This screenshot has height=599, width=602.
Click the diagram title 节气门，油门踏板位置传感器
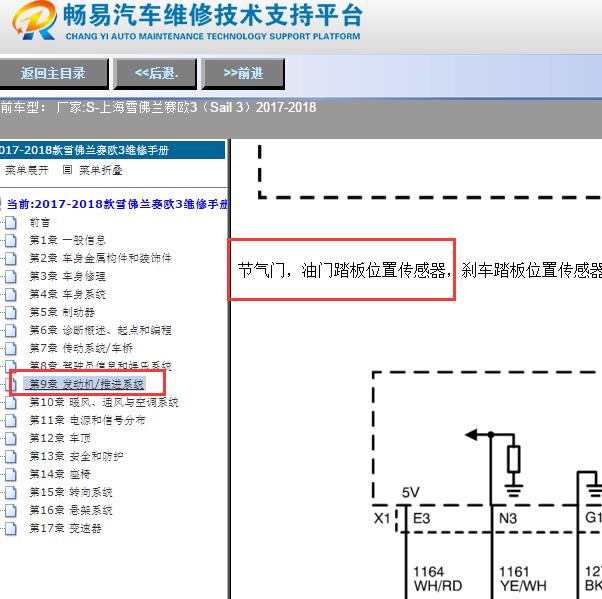[344, 270]
